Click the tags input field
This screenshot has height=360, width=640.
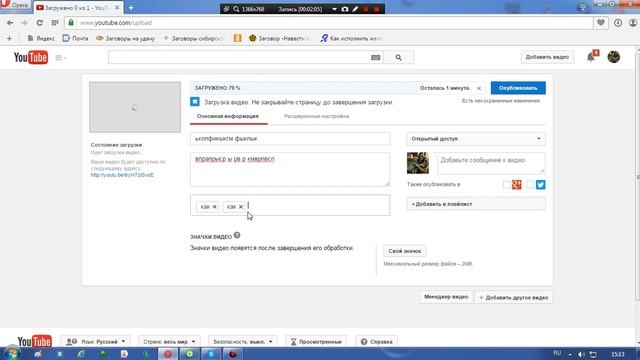(290, 205)
